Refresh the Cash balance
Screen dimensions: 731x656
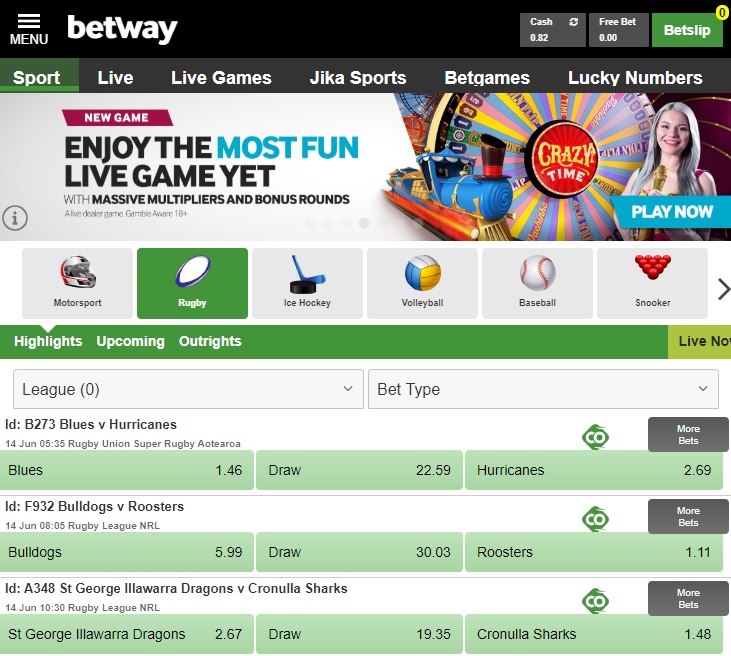pos(573,22)
